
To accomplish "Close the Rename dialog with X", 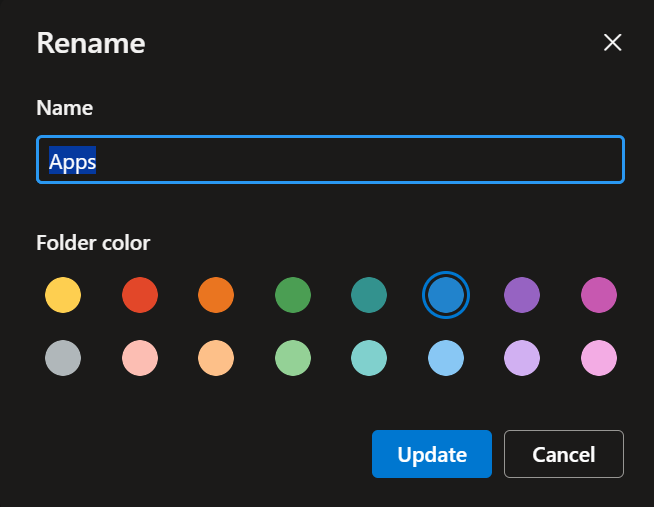I will click(x=612, y=42).
